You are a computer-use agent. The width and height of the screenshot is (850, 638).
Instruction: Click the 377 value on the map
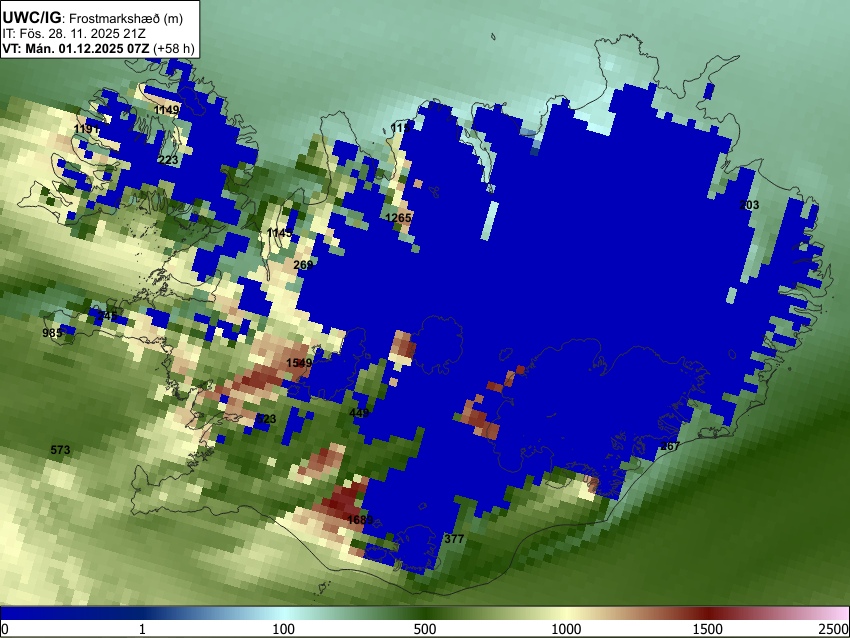coord(454,539)
